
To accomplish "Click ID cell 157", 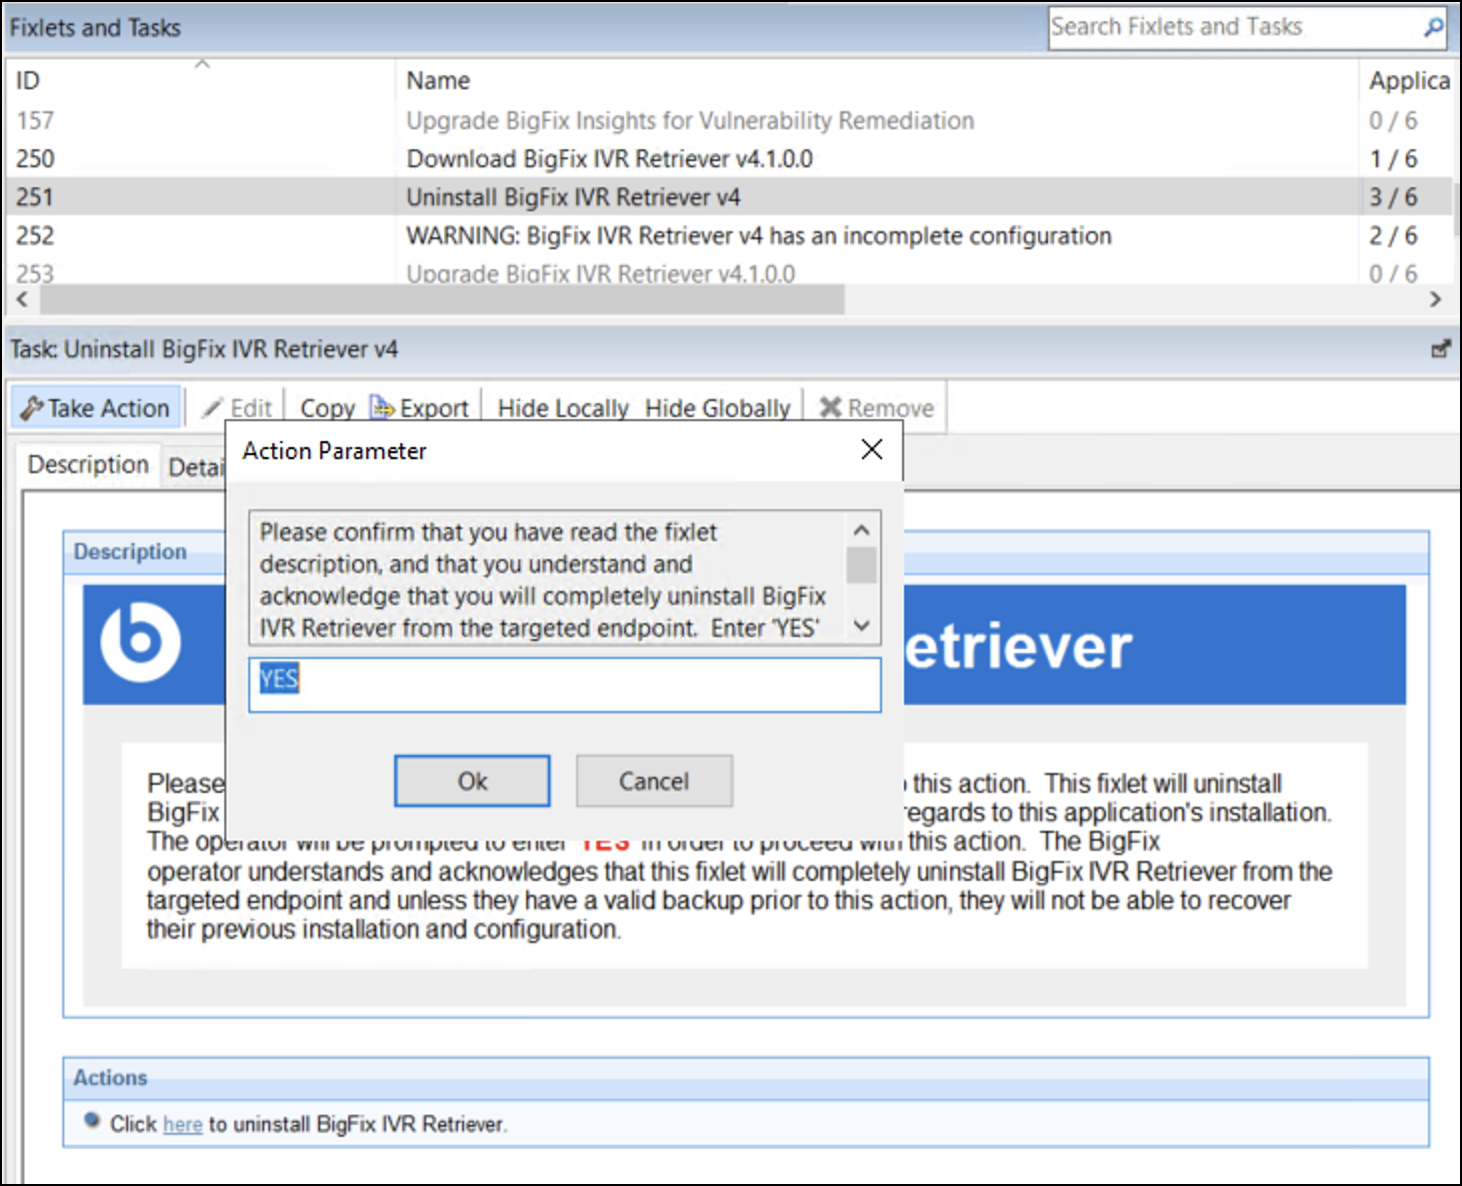I will 35,121.
